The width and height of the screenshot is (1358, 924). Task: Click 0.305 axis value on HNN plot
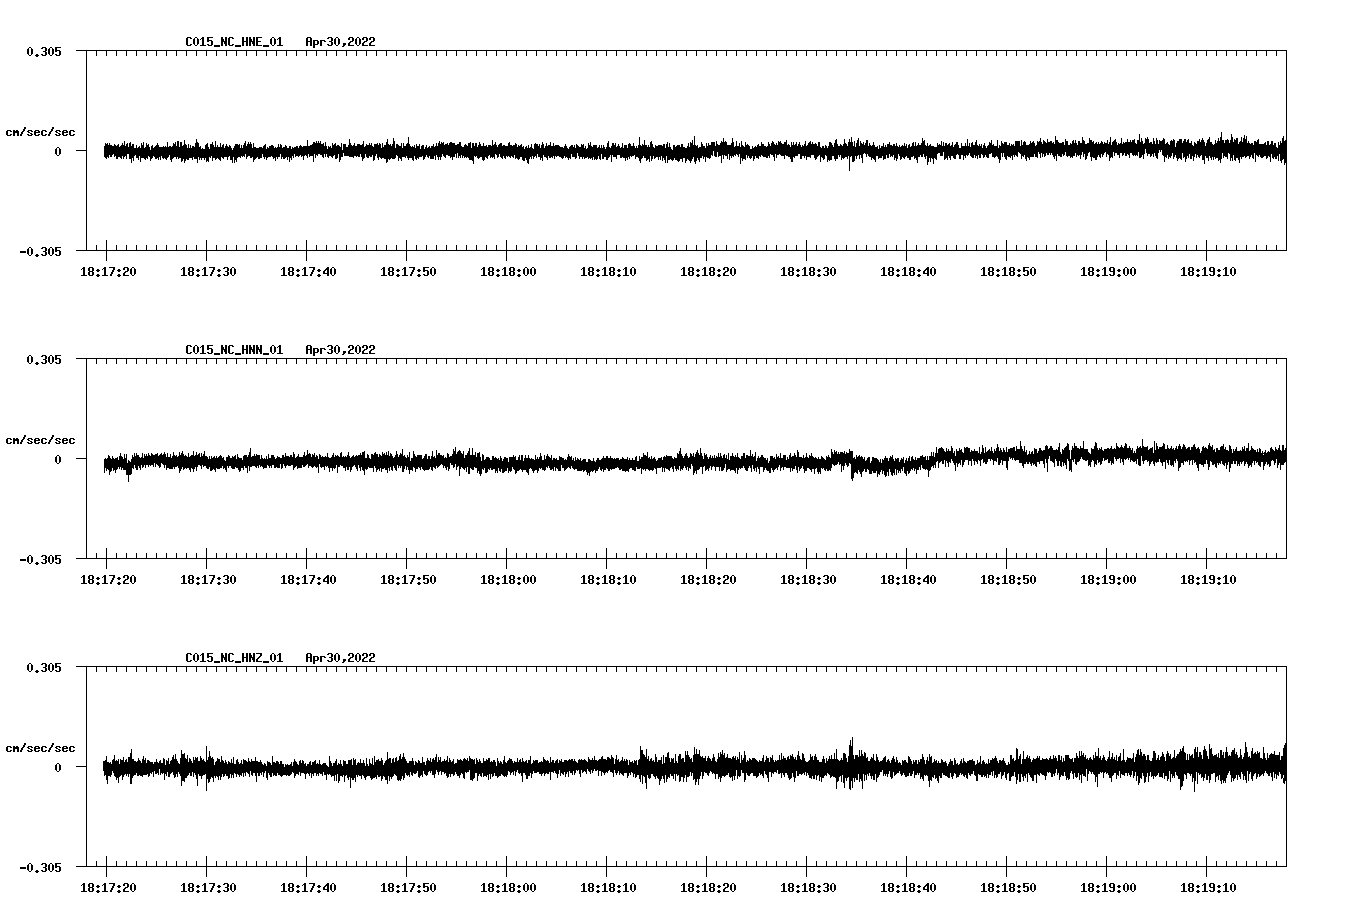click(43, 359)
